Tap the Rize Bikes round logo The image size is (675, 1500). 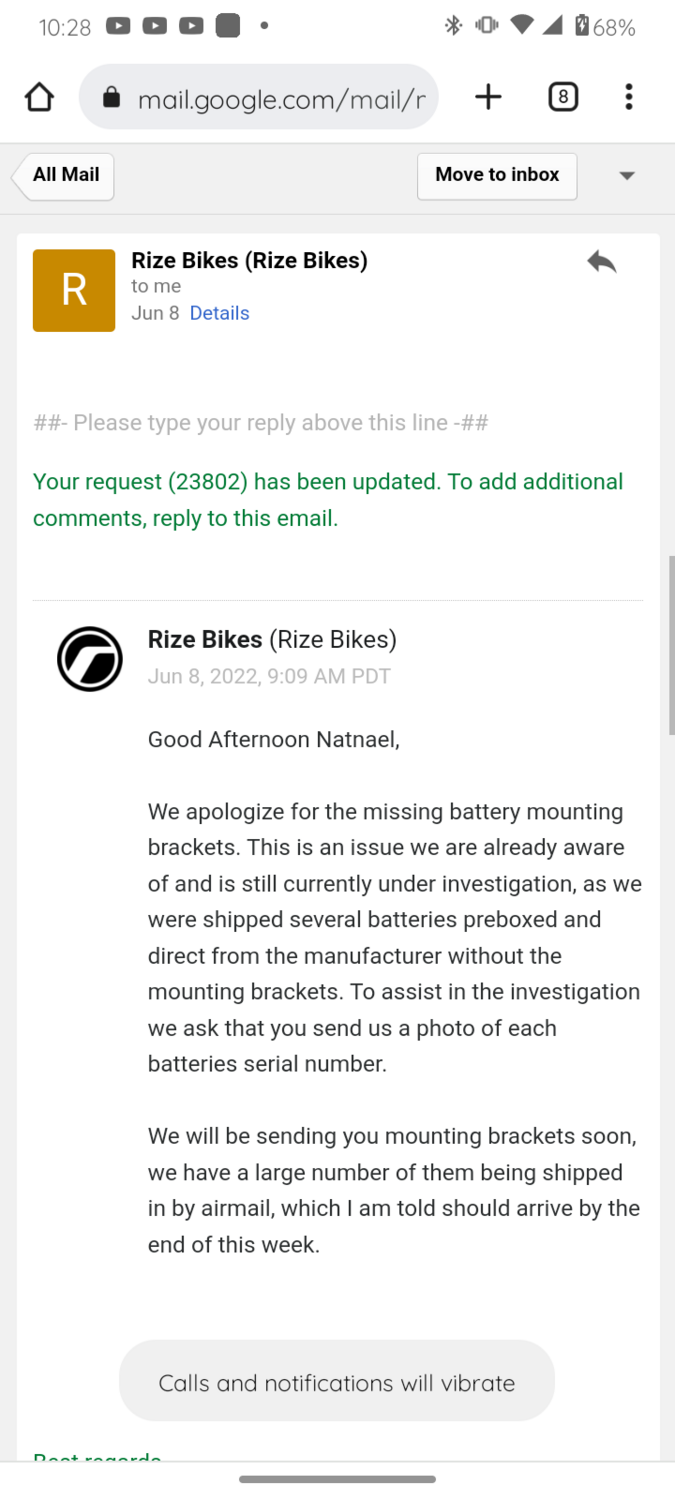tap(90, 659)
